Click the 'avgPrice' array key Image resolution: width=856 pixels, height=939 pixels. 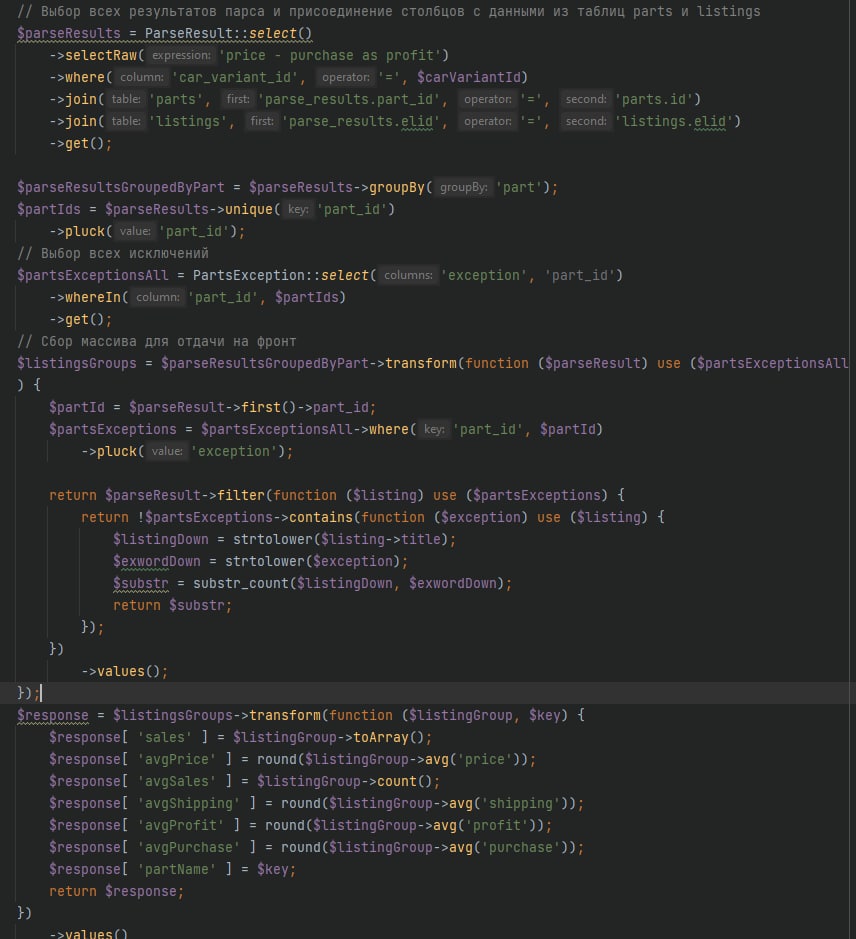coord(177,759)
